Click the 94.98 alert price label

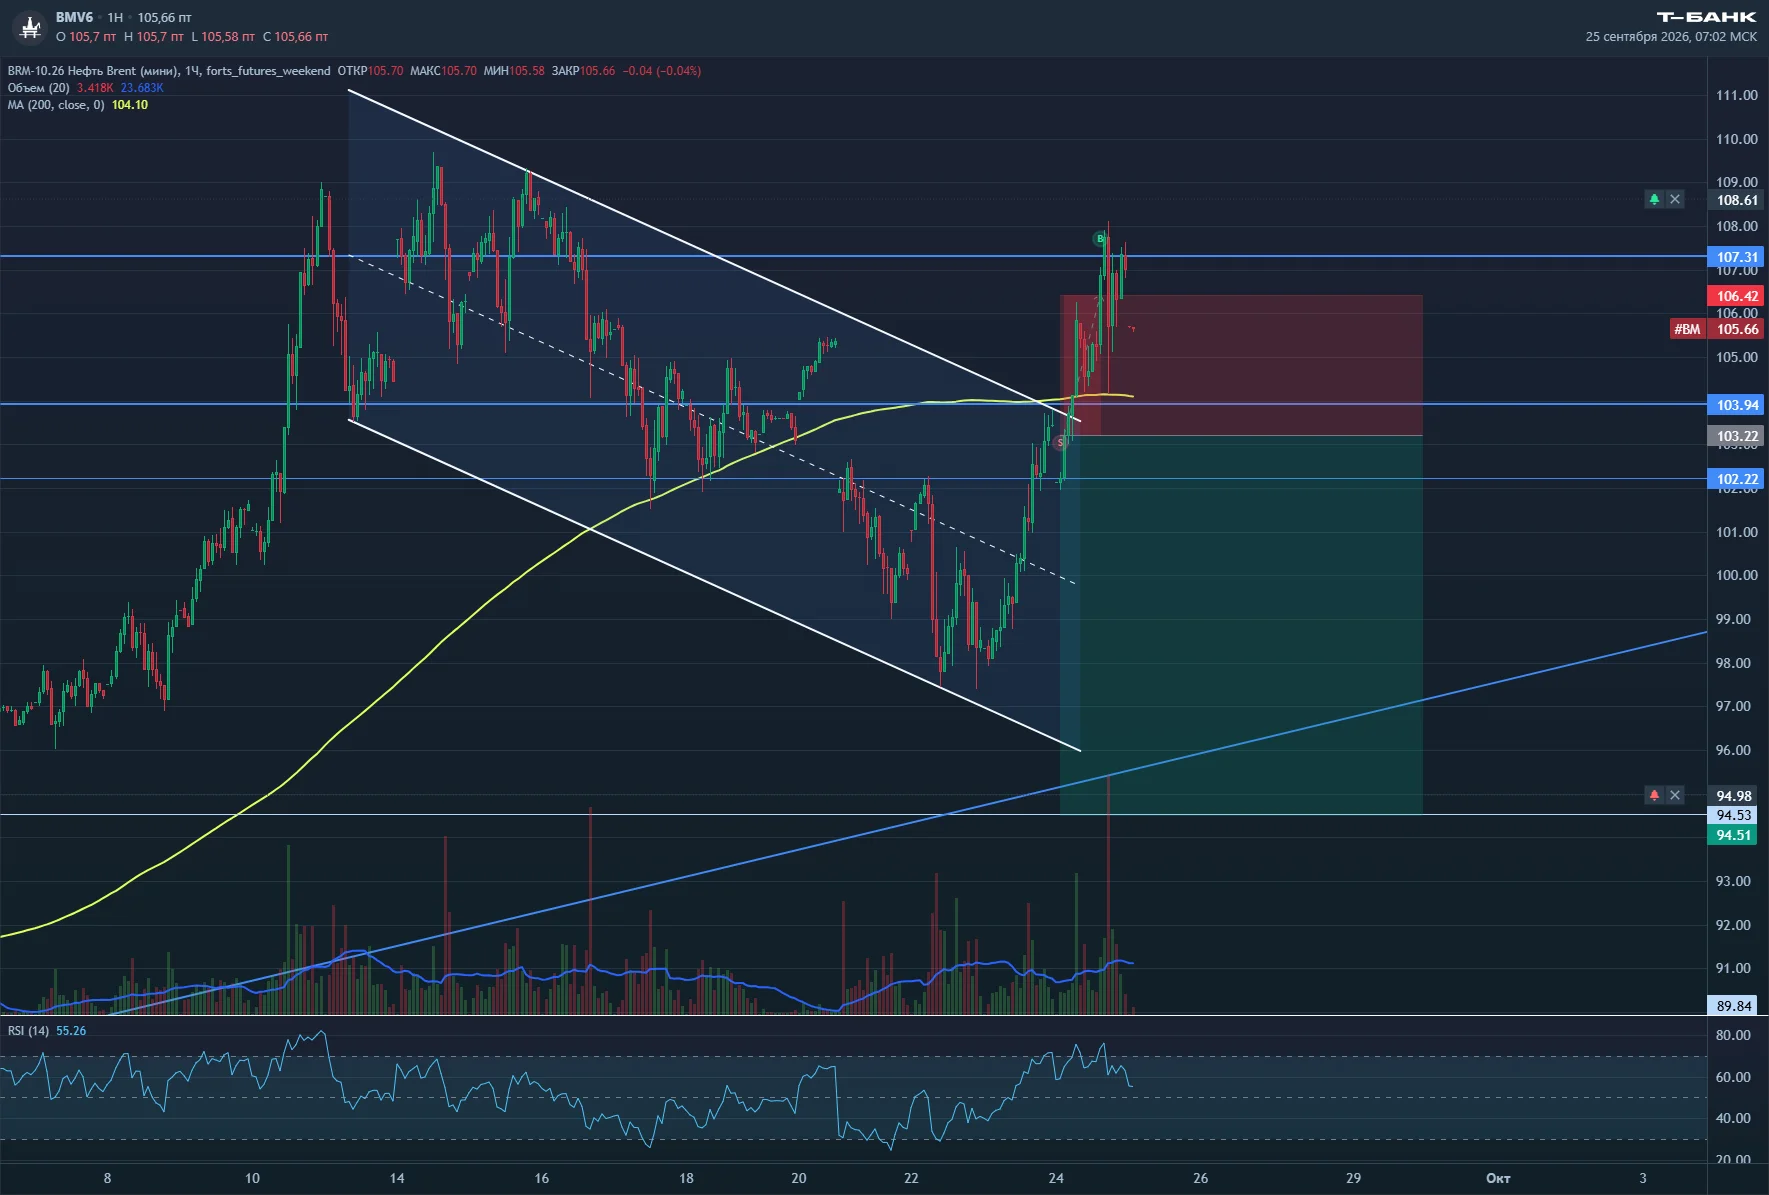[x=1734, y=796]
